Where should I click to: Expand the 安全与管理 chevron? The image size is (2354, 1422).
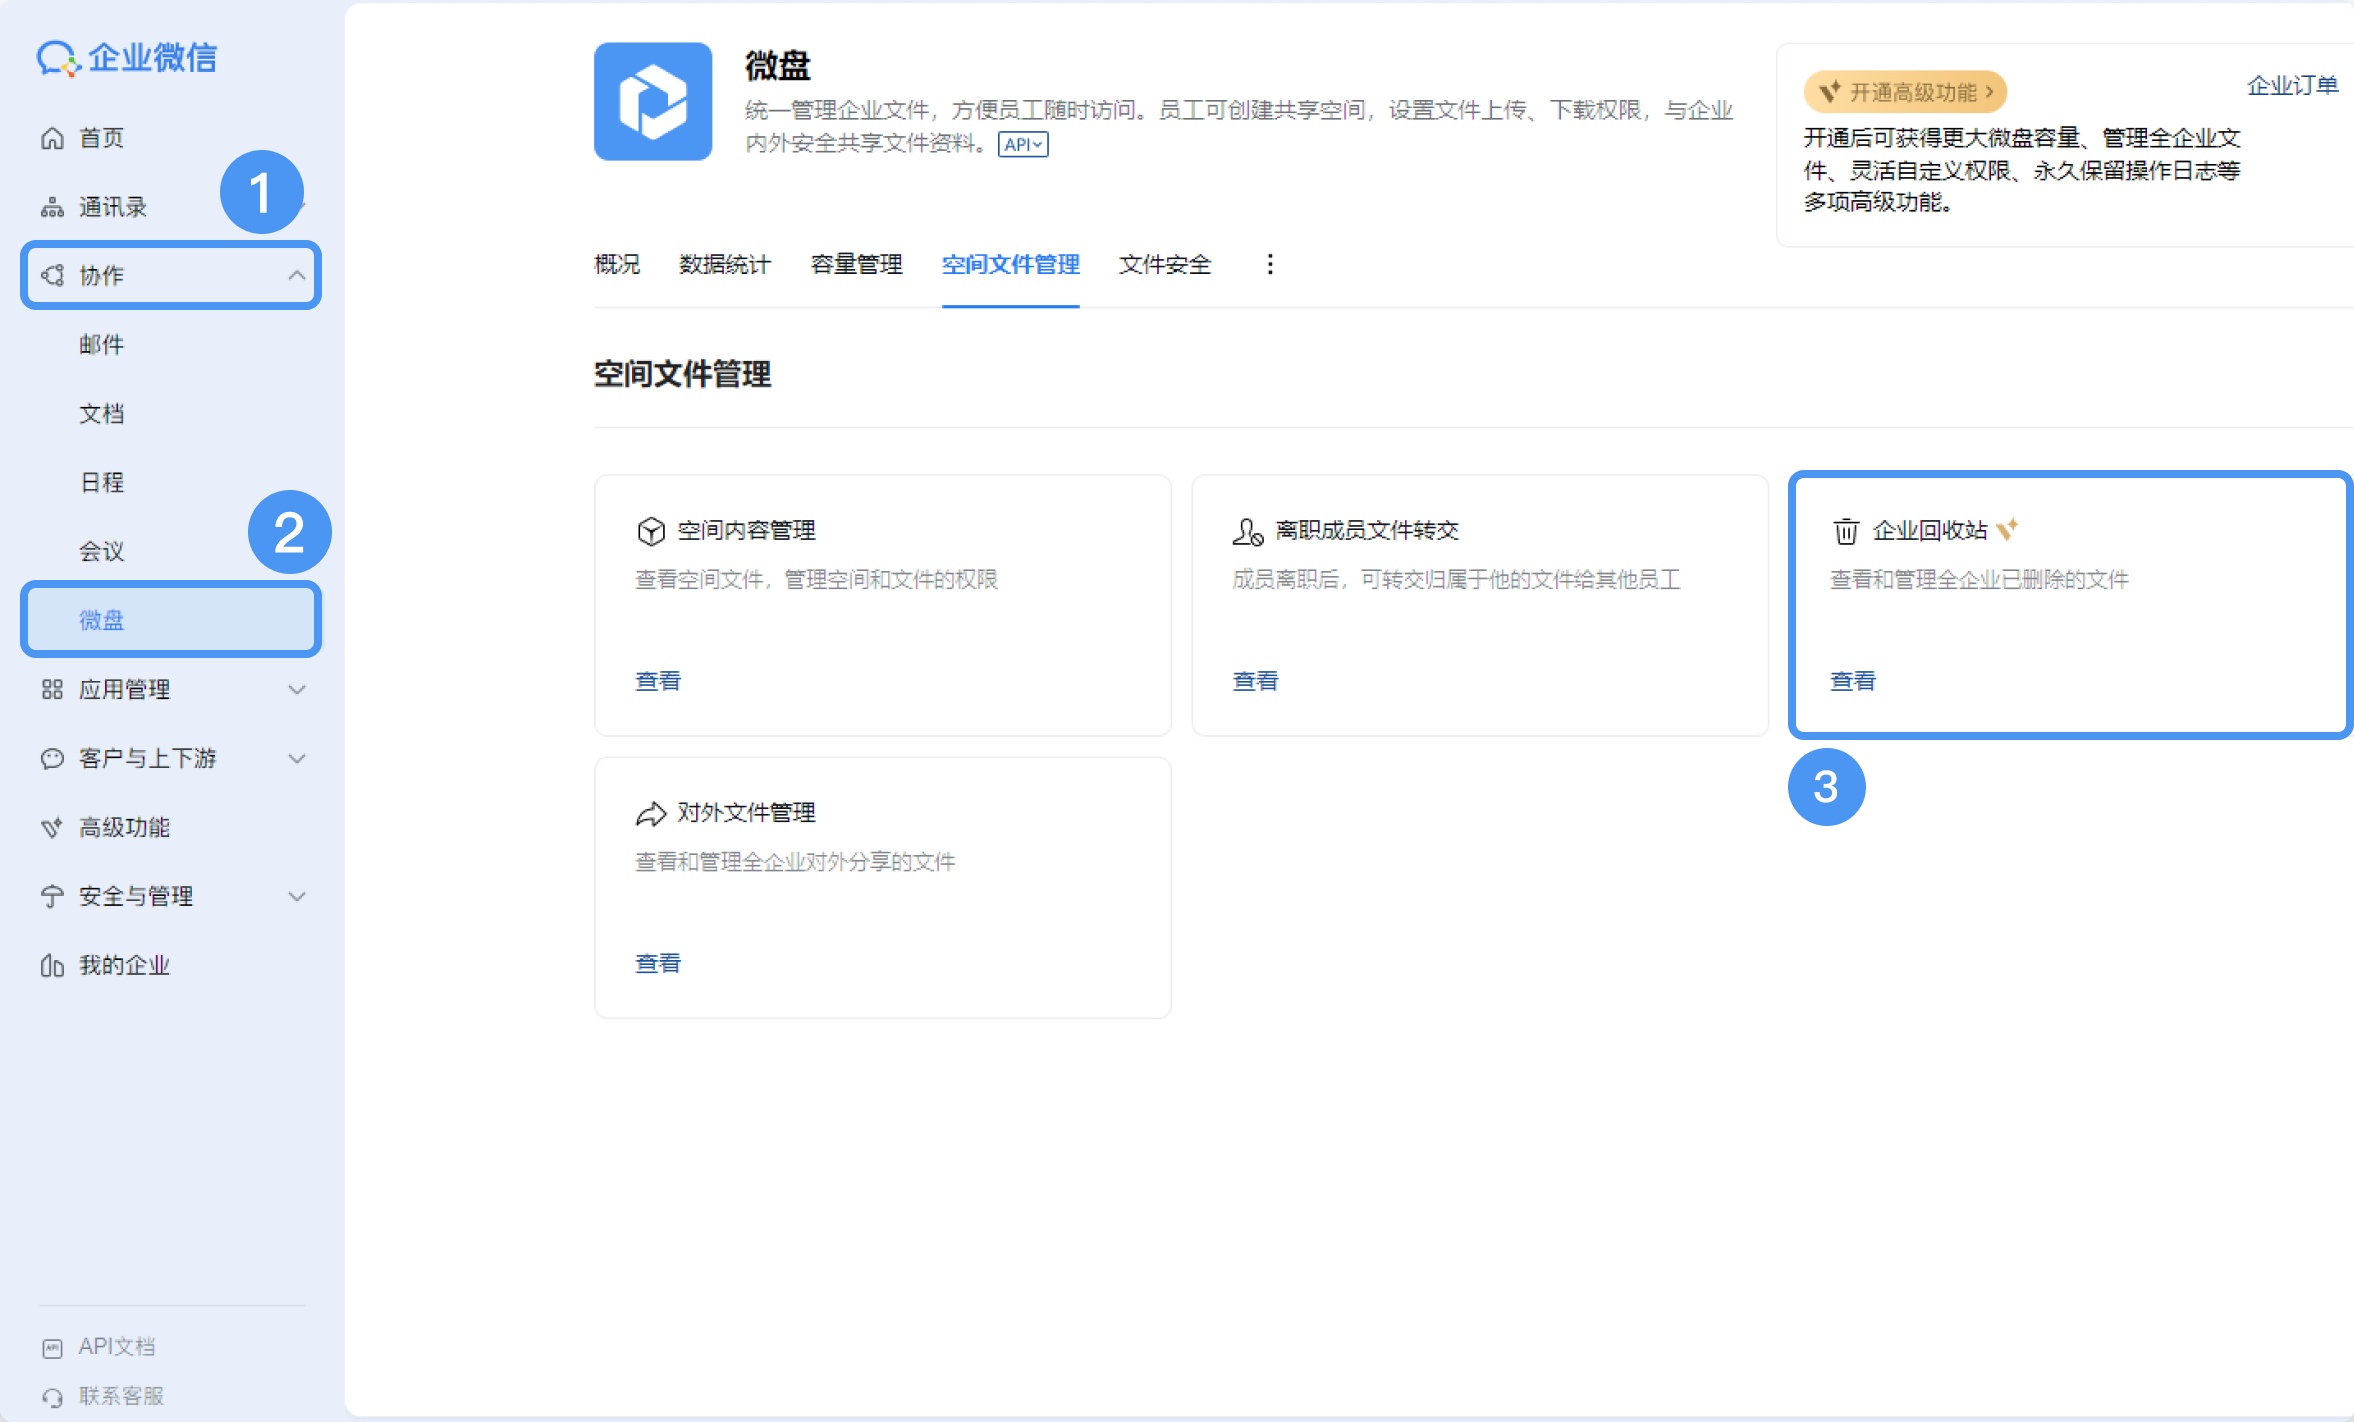pos(297,896)
